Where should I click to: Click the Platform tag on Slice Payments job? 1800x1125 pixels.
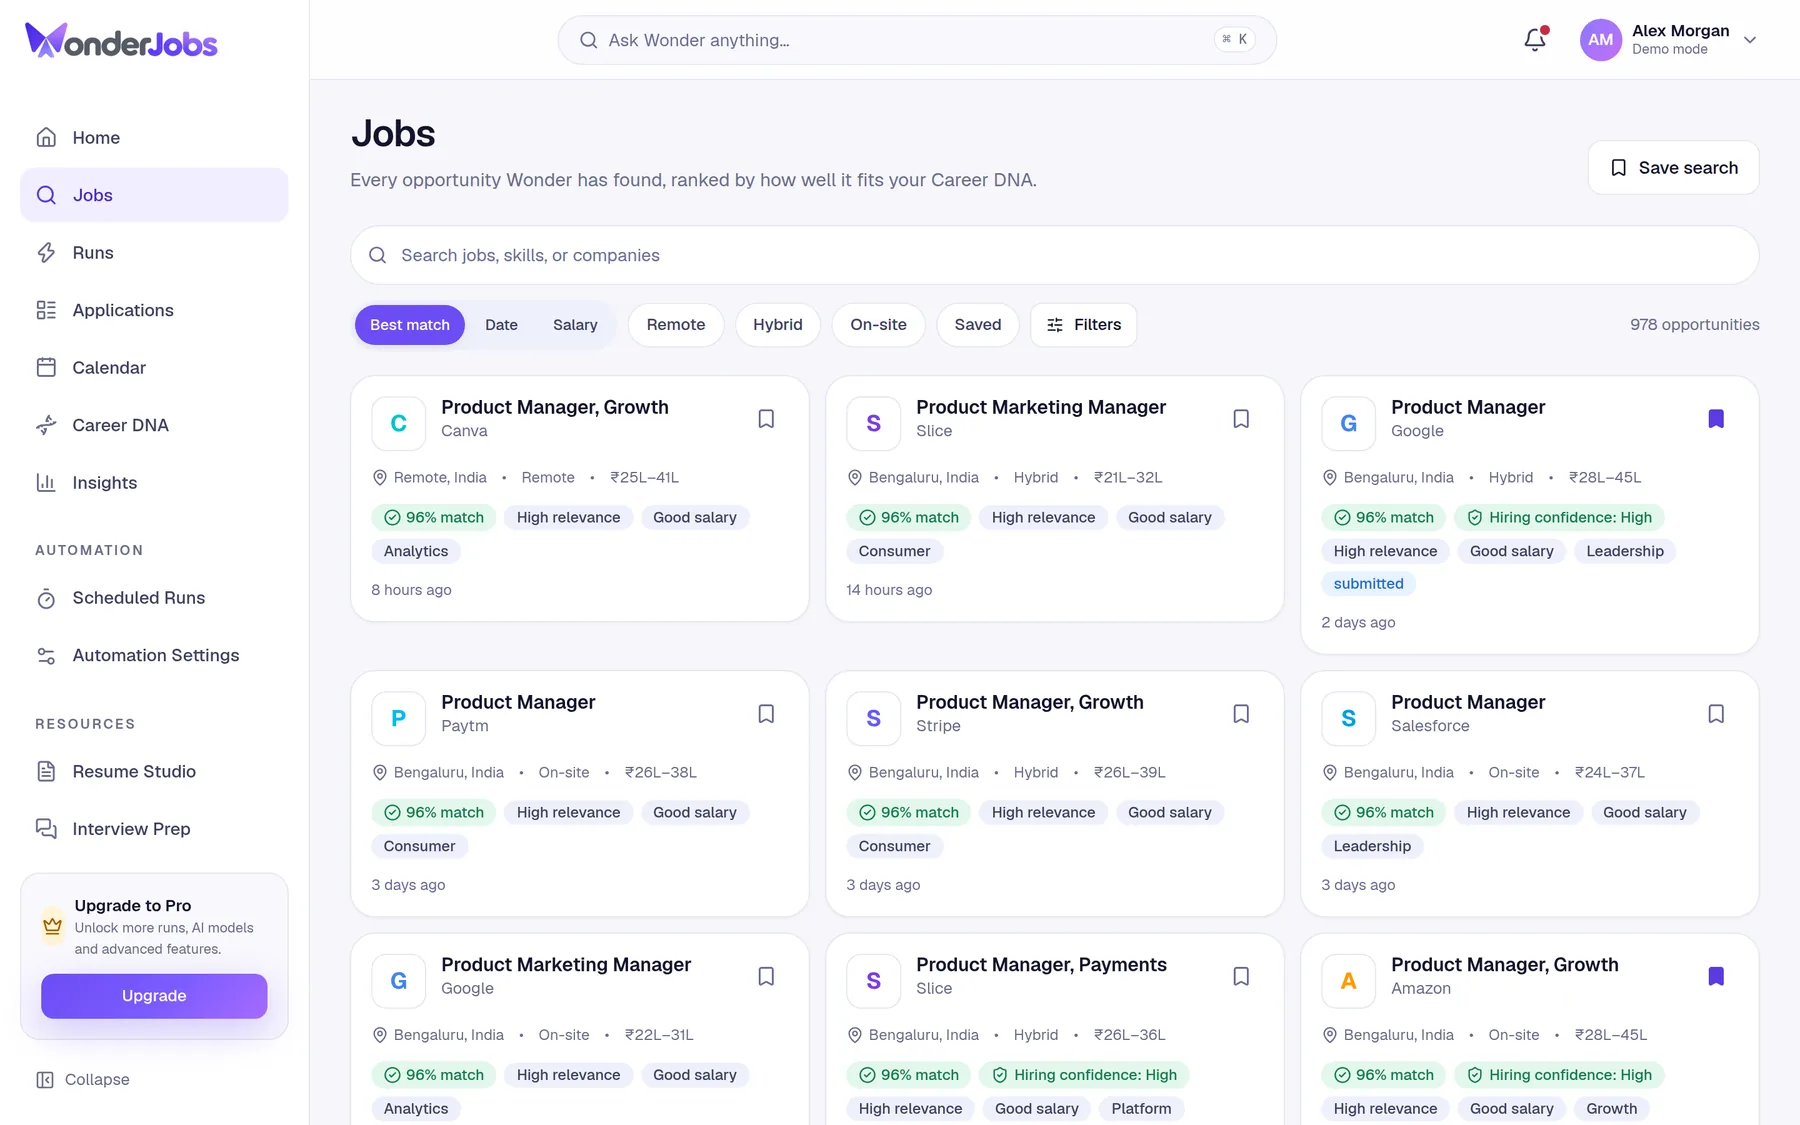click(x=1141, y=1109)
